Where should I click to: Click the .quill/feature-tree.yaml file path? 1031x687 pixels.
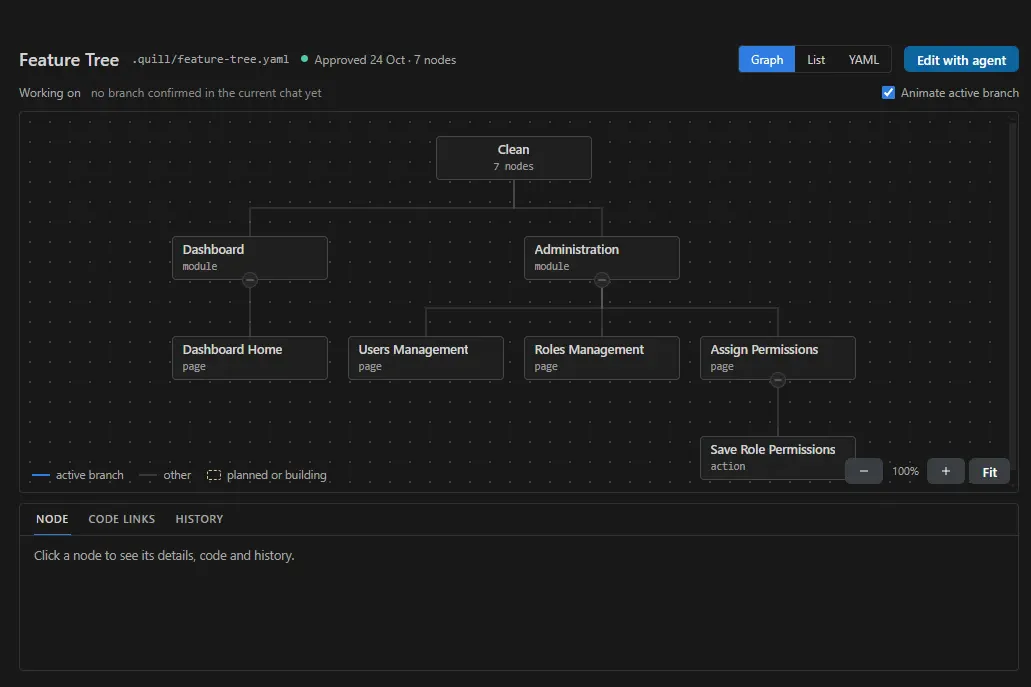click(x=210, y=59)
